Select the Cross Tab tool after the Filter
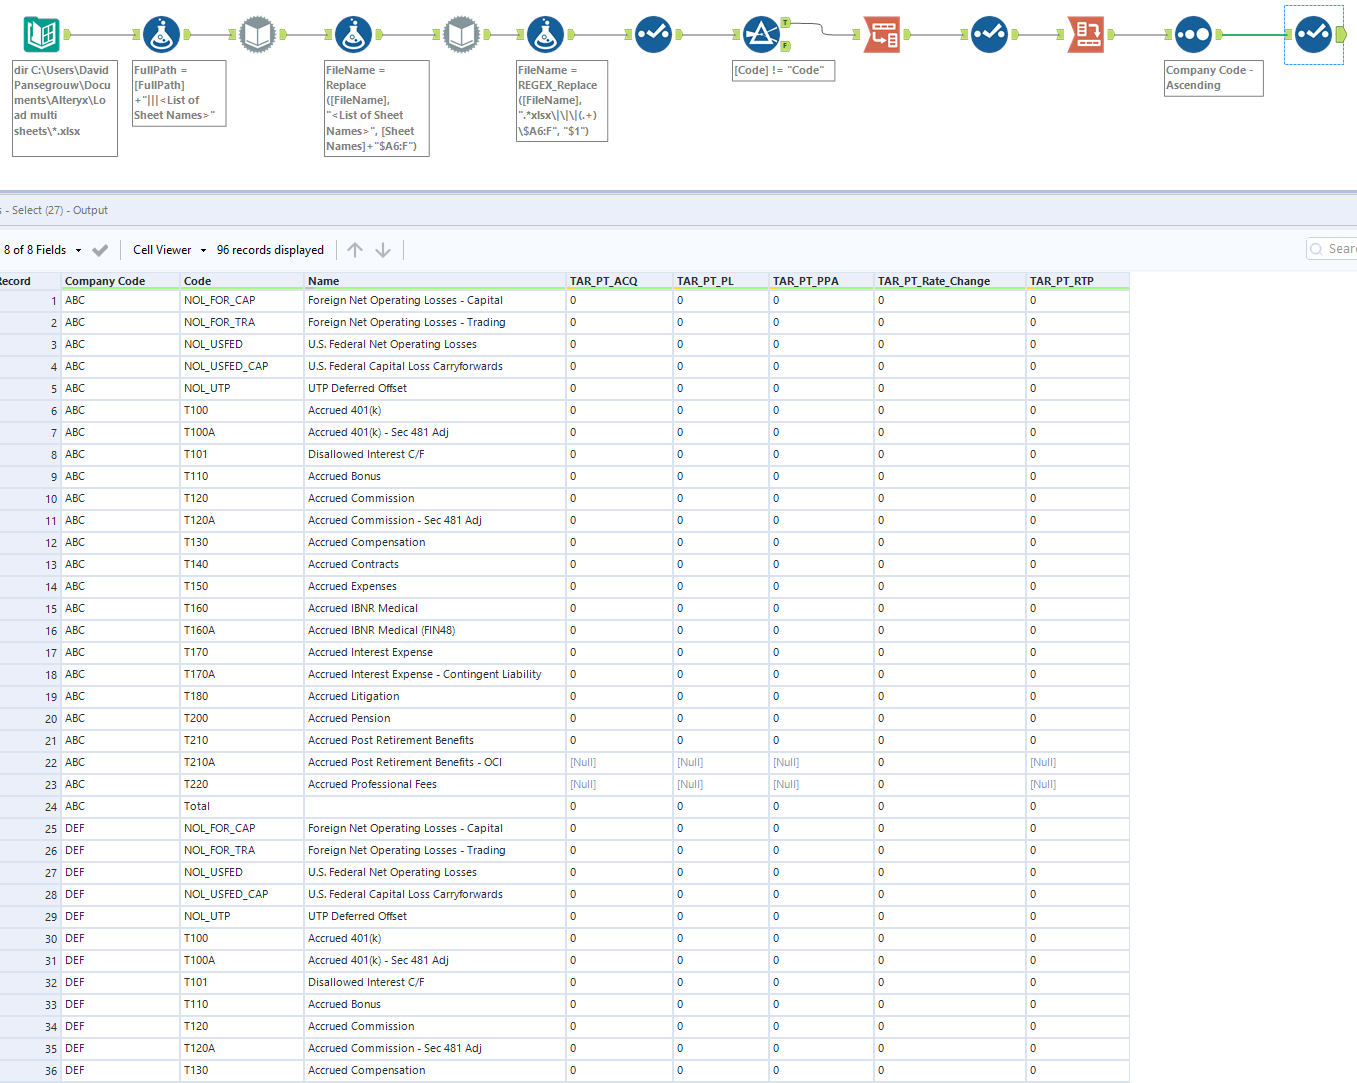 [881, 33]
